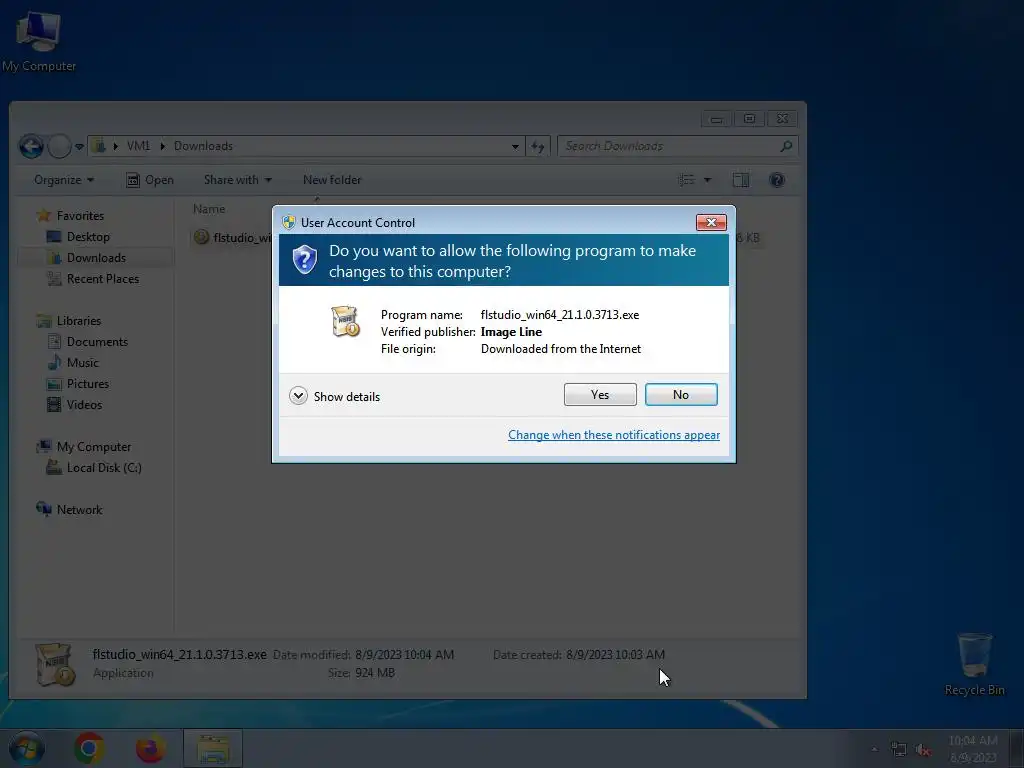Open address bar history dropdown arrow

point(515,146)
